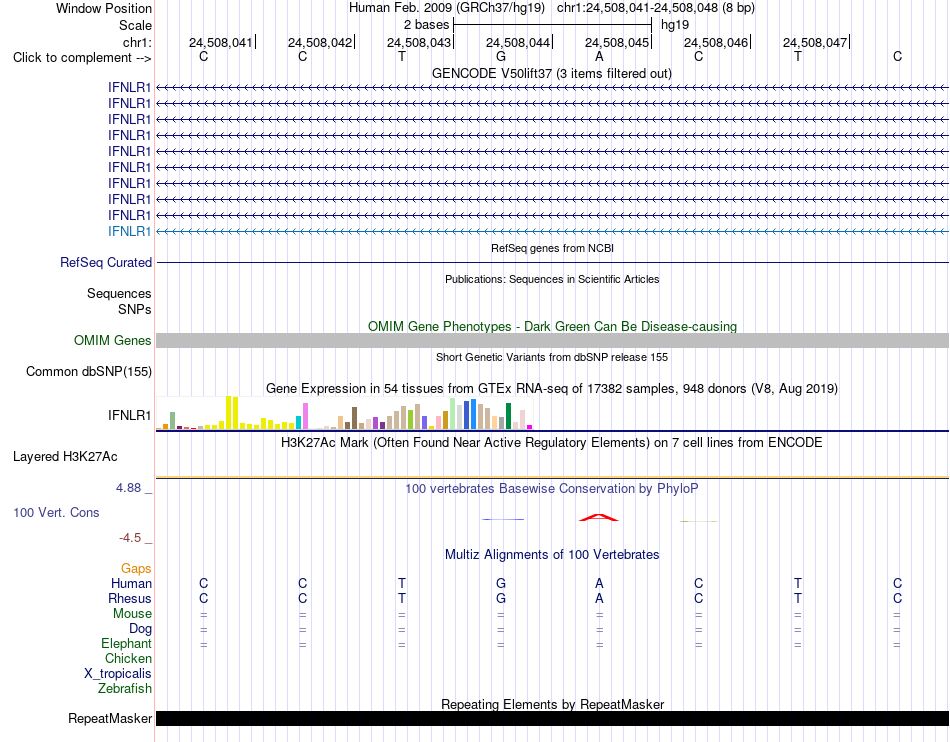Click the hg19 text beside the scale bar
This screenshot has height=742, width=950.
[674, 25]
